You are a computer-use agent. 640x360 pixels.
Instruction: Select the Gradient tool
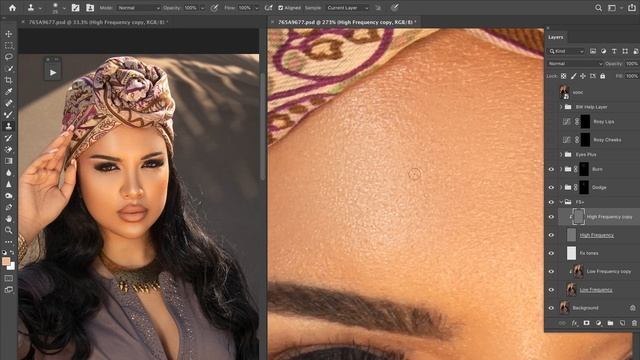[x=9, y=161]
